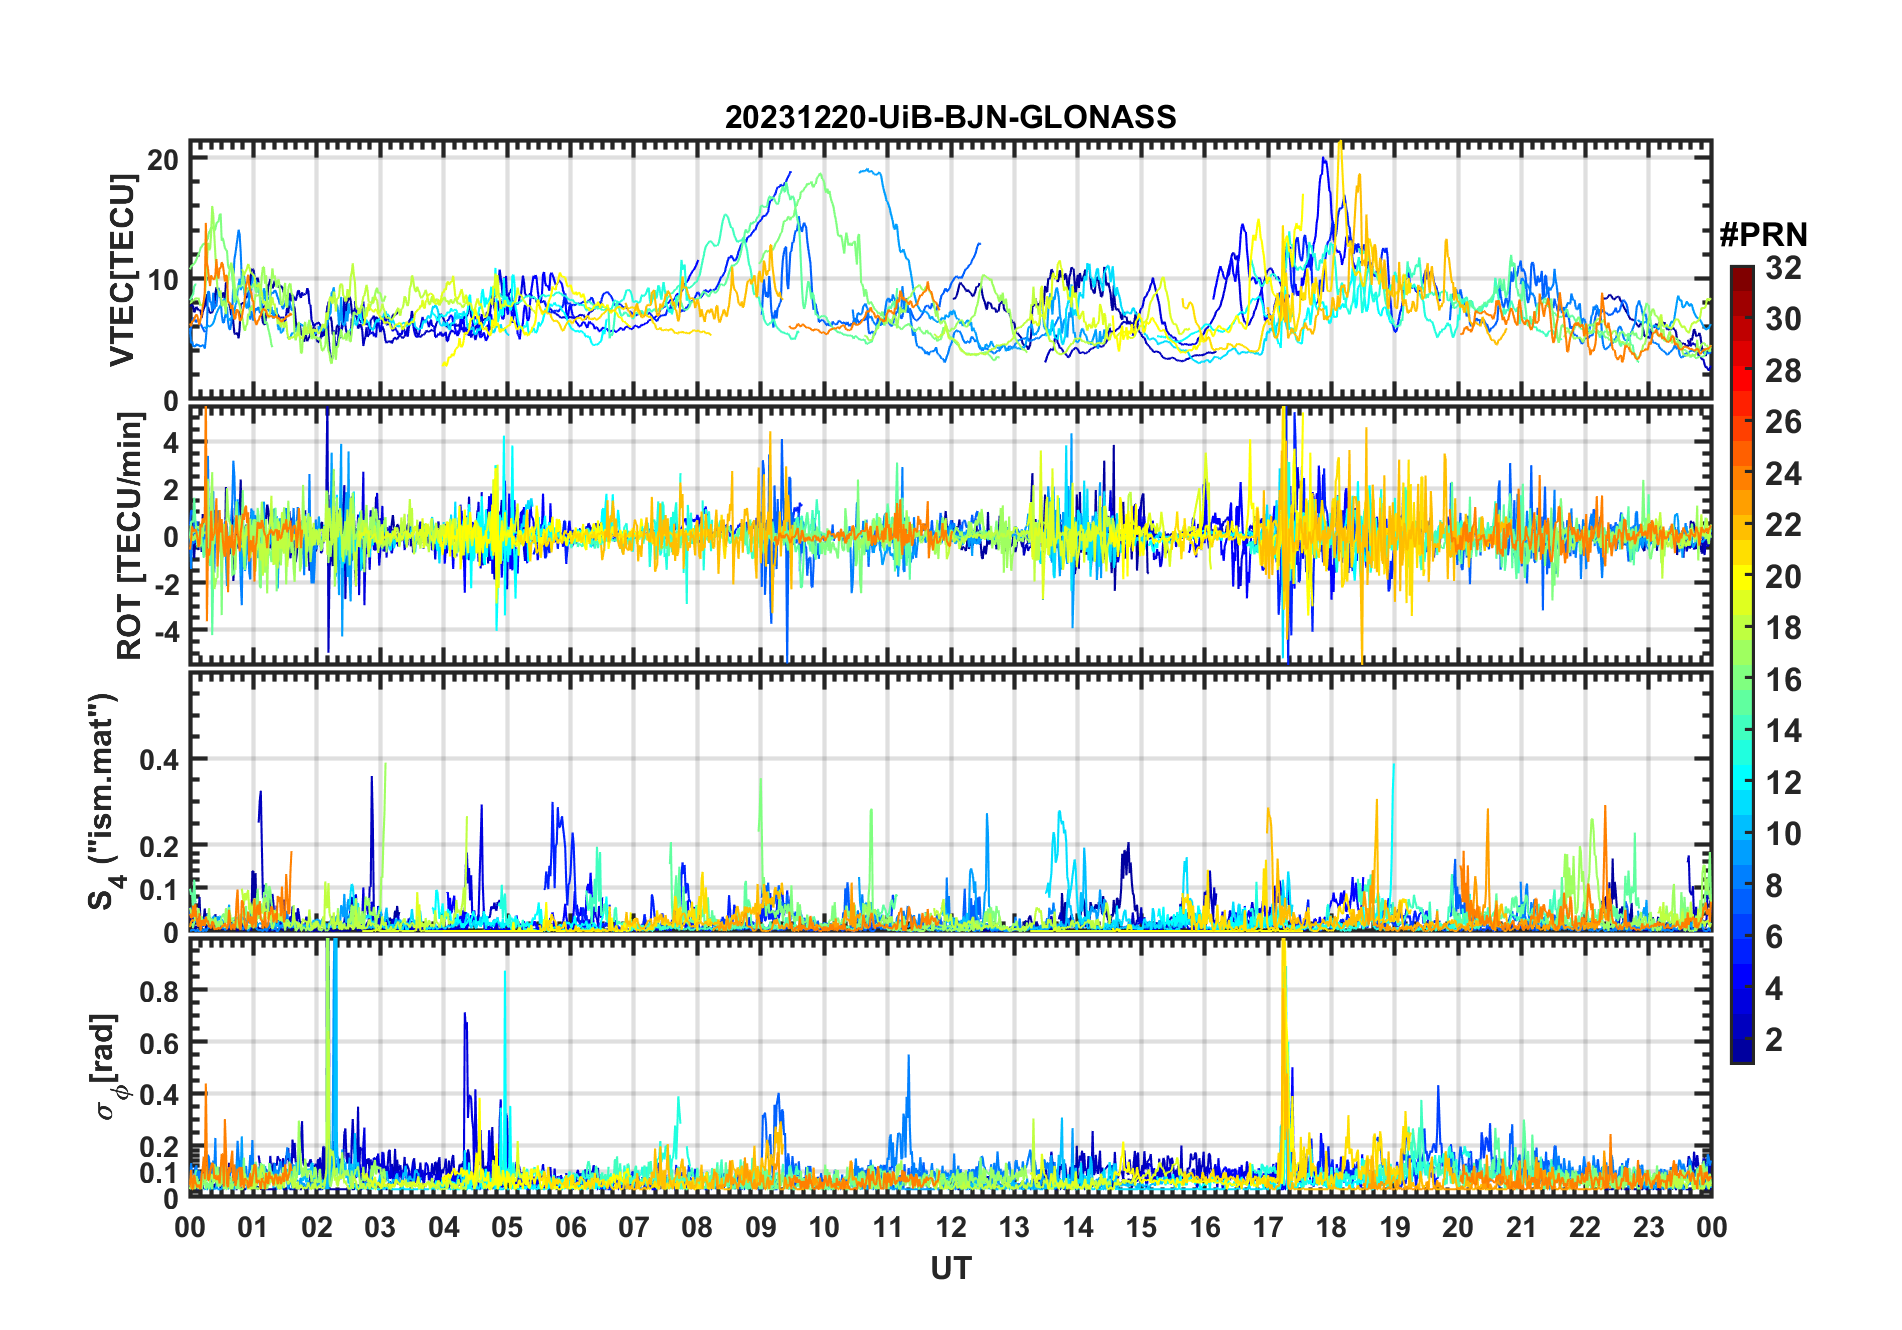The image size is (1902, 1330).
Task: Click the colorbar tick label 20
Action: tap(1783, 577)
